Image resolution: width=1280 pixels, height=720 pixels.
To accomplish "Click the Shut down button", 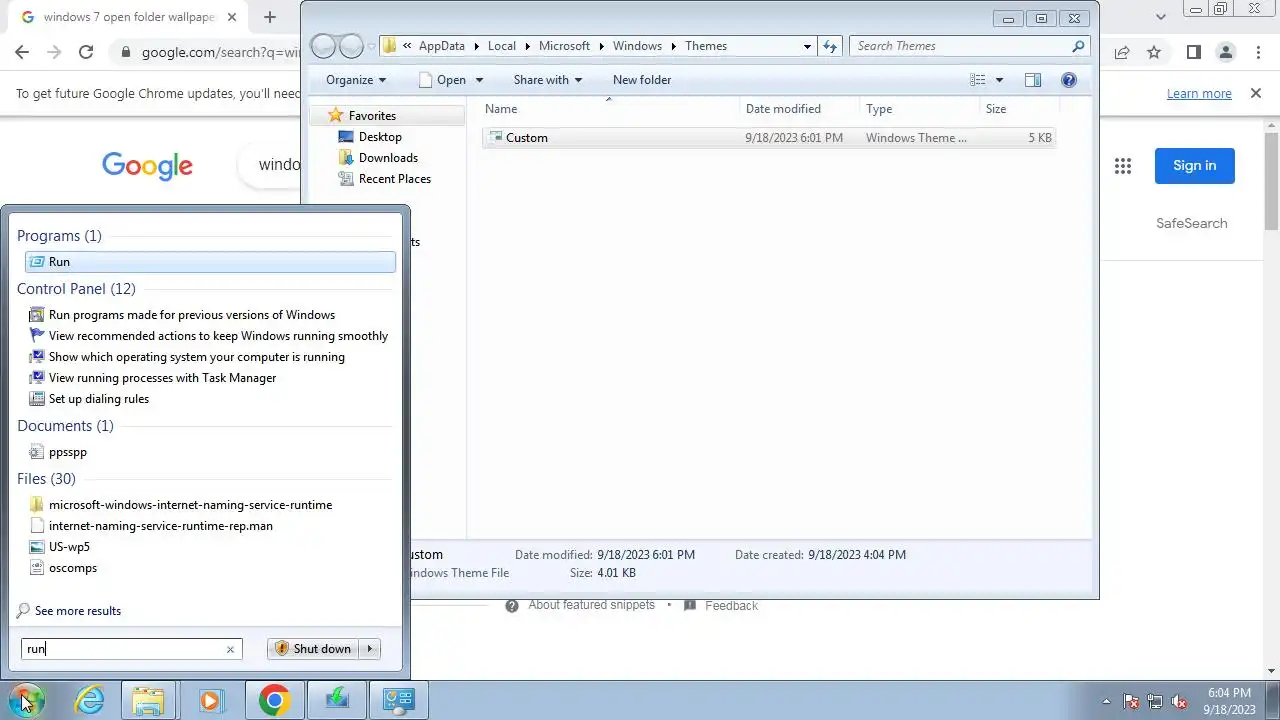I will coord(314,649).
